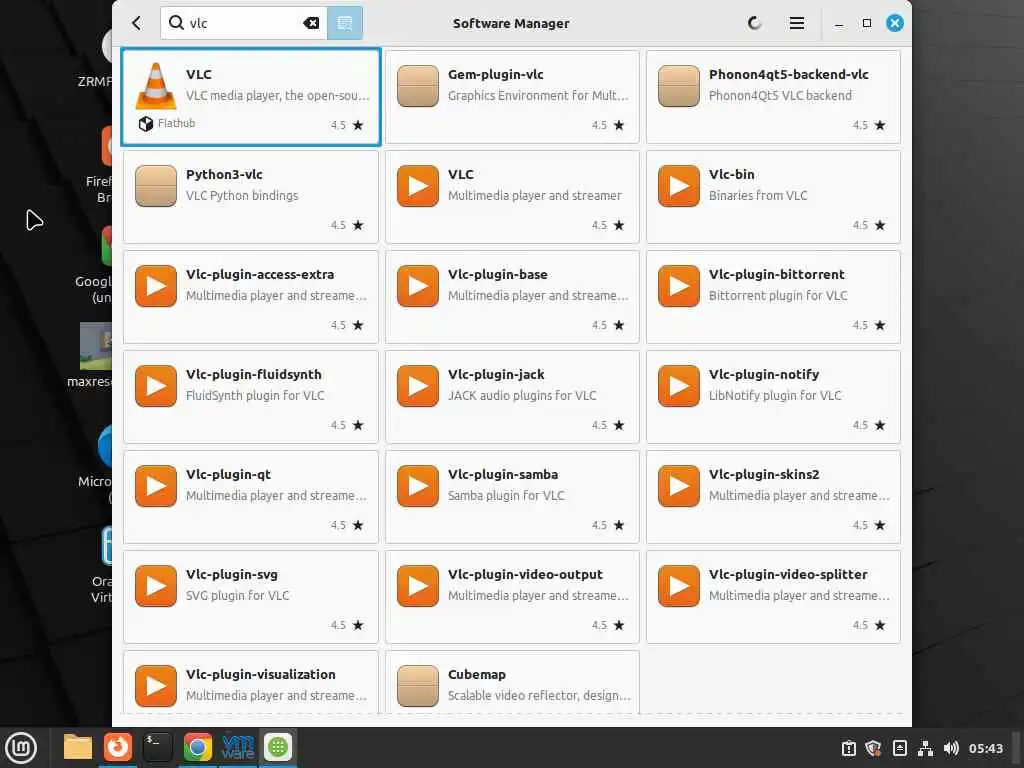This screenshot has height=768, width=1024.
Task: Open network connections tray icon
Action: (x=925, y=748)
